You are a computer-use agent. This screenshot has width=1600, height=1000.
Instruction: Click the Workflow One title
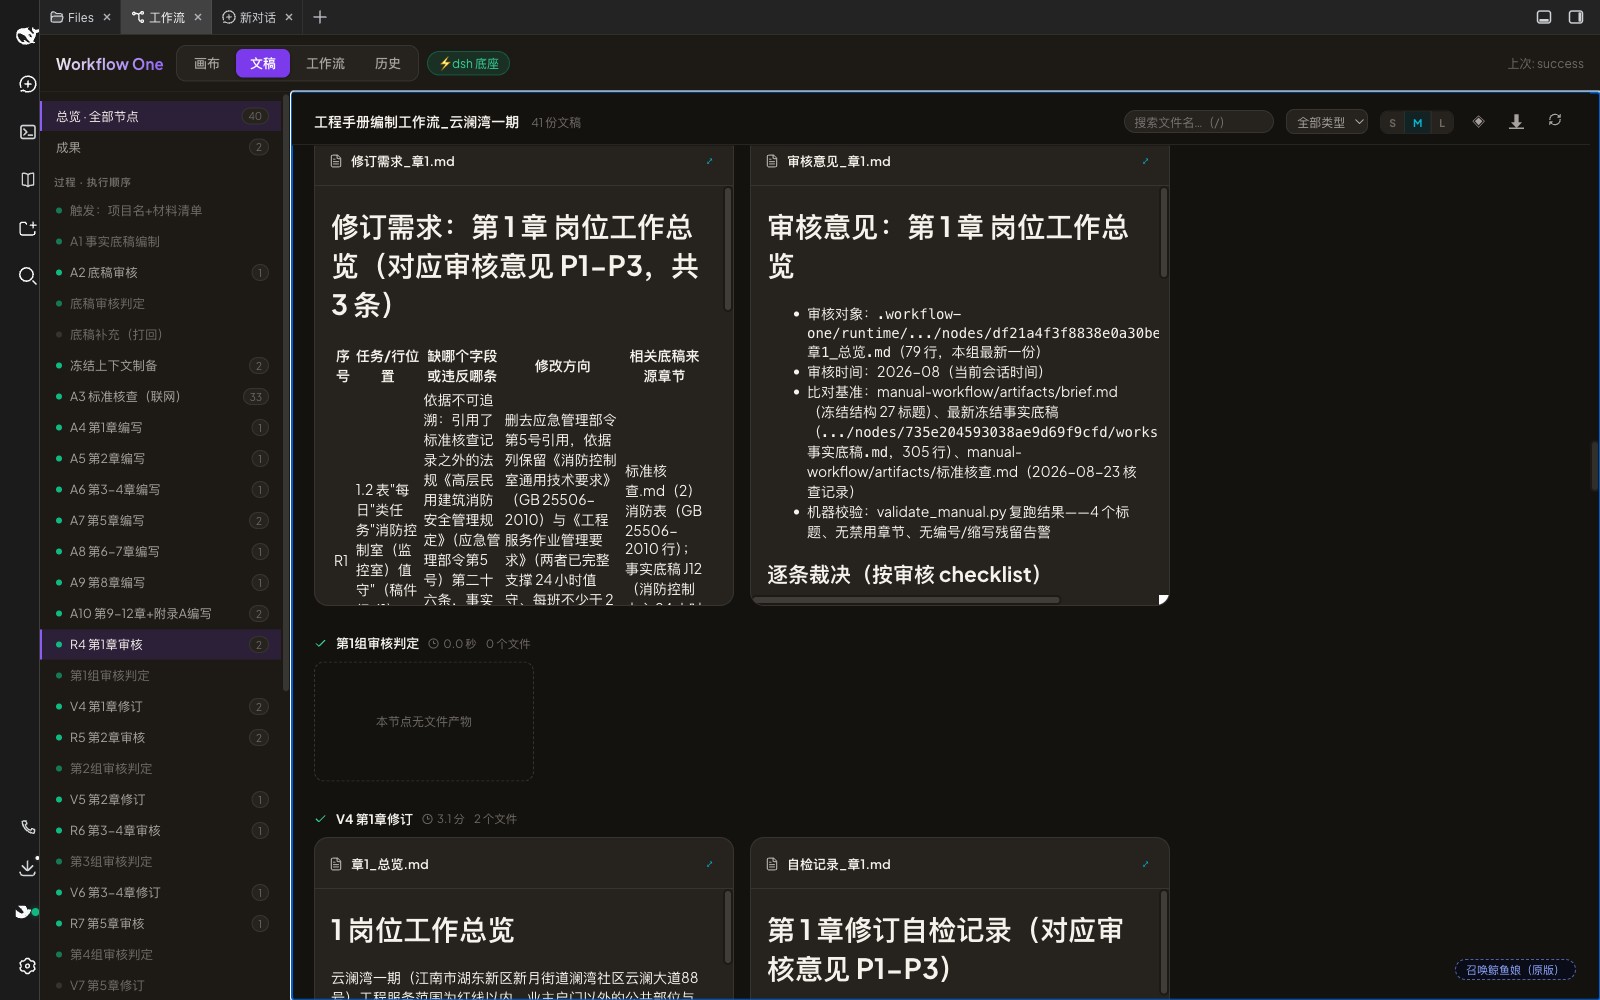pyautogui.click(x=109, y=63)
